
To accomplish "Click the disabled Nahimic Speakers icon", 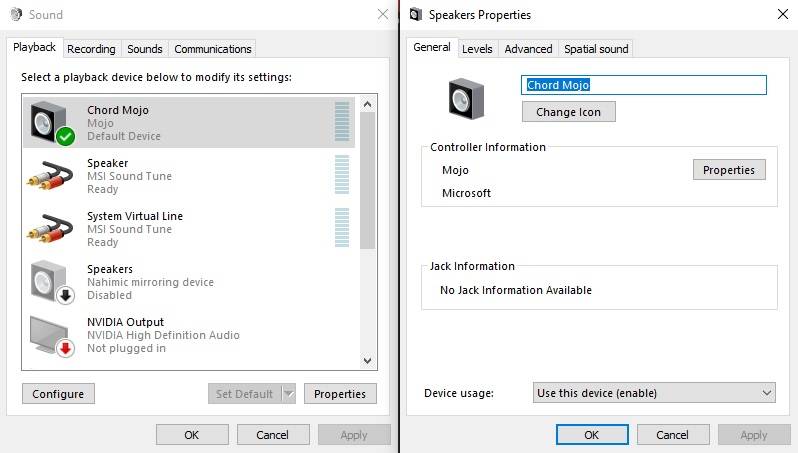I will tap(52, 282).
